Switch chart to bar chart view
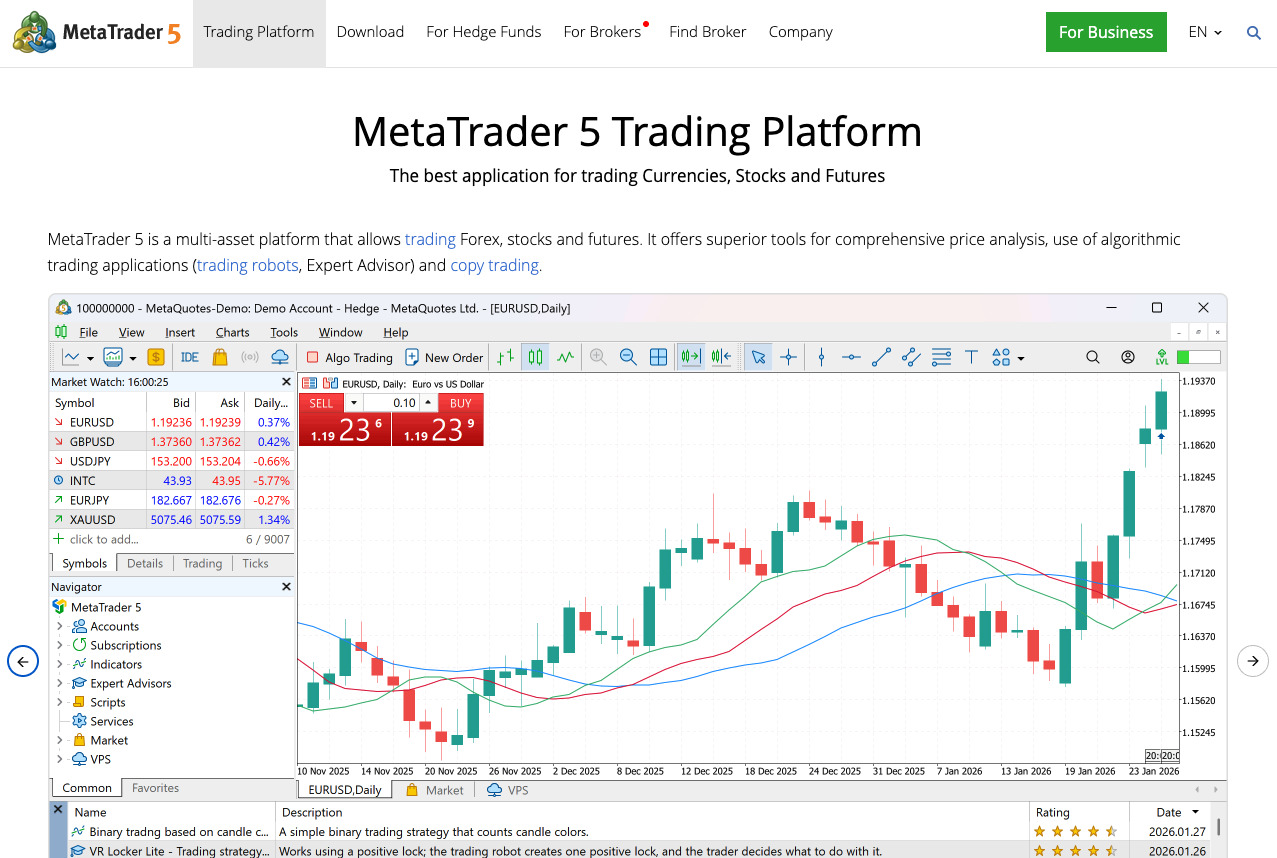The height and width of the screenshot is (858, 1277). pos(507,357)
